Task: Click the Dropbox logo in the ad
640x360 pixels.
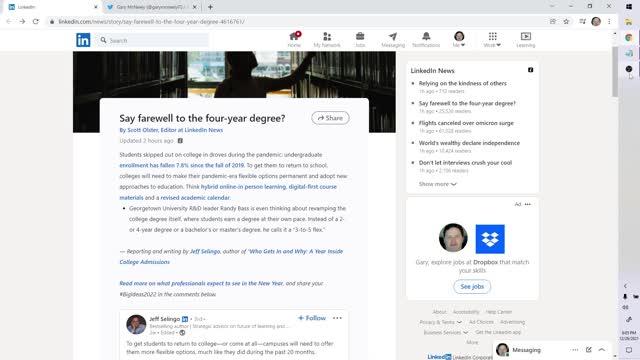Action: point(490,239)
